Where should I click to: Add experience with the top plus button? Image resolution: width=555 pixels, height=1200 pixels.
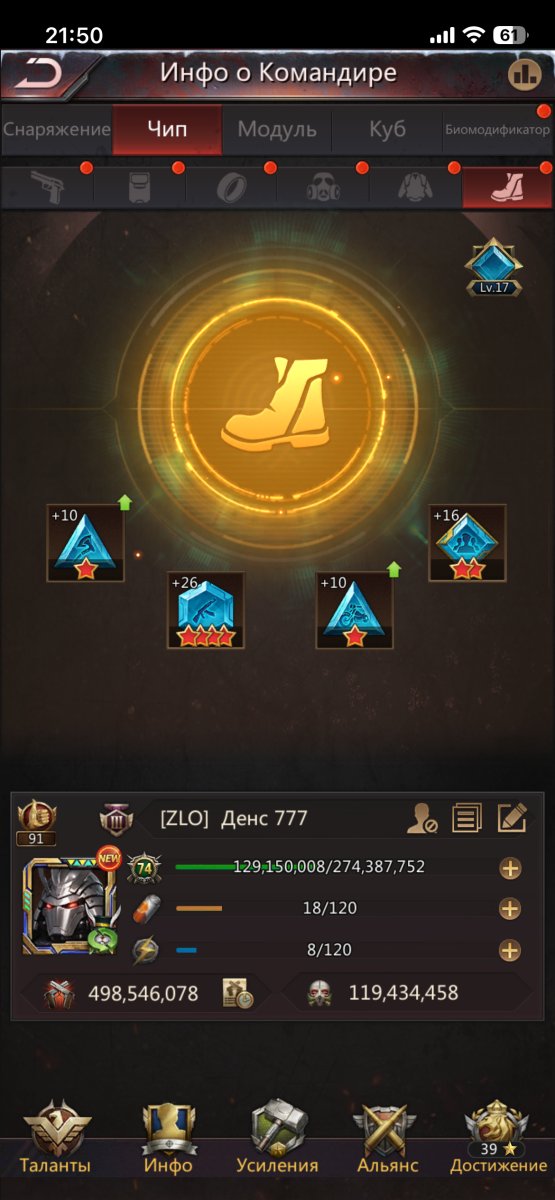(x=510, y=868)
